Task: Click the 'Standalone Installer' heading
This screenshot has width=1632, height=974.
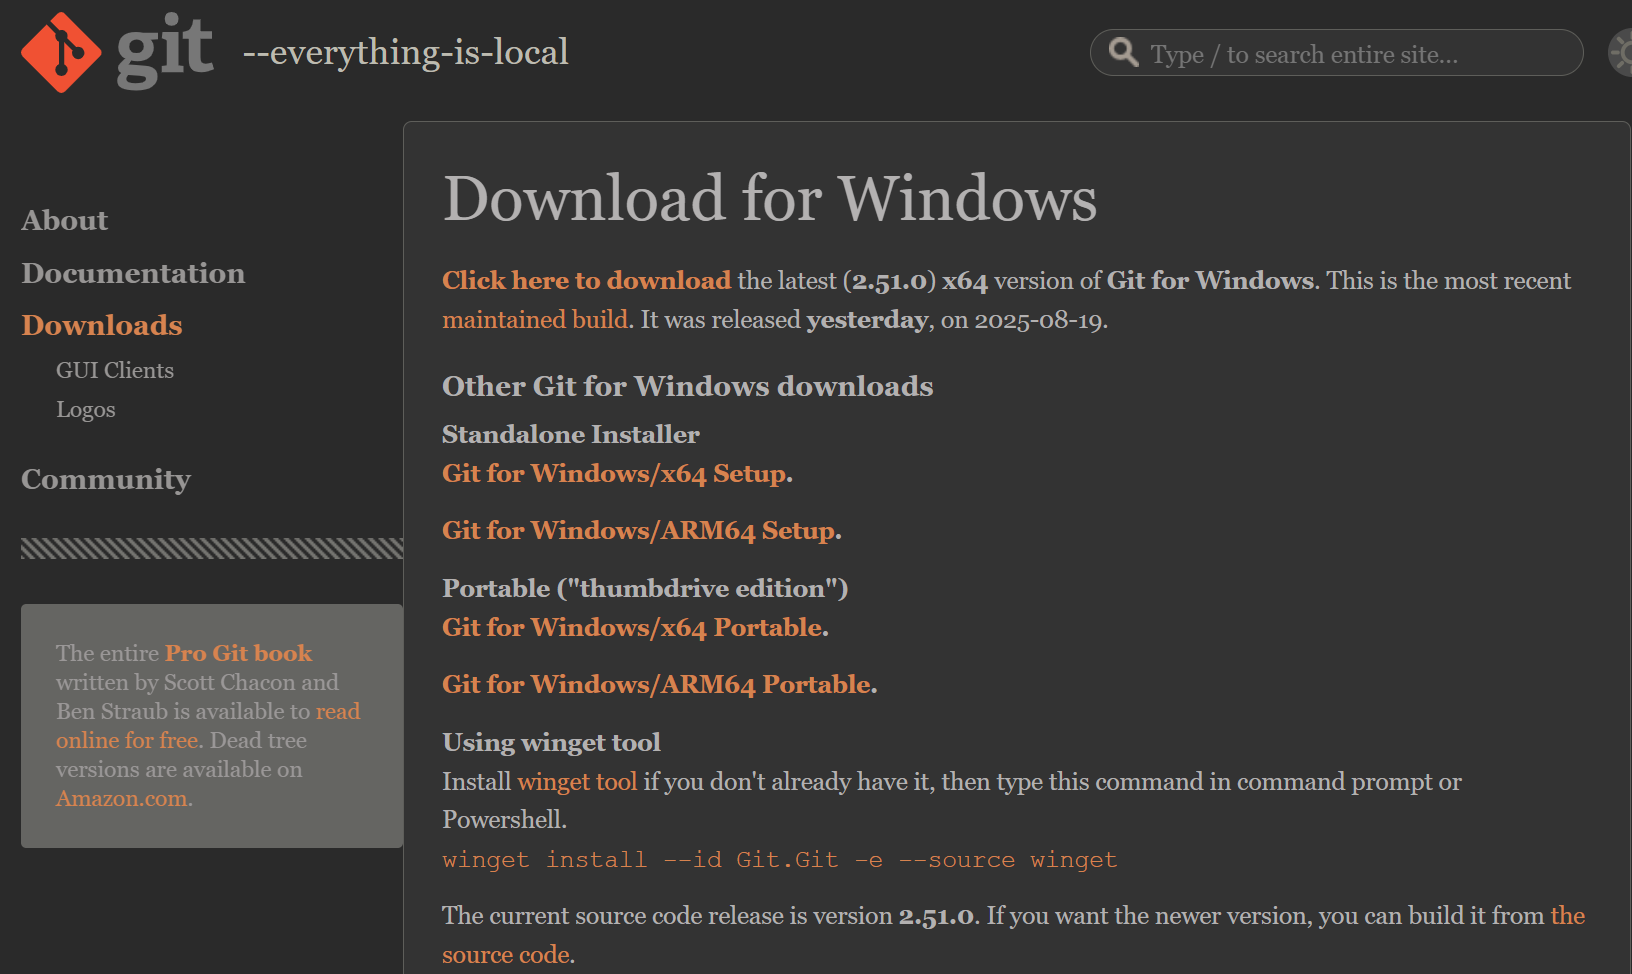Action: pyautogui.click(x=571, y=434)
